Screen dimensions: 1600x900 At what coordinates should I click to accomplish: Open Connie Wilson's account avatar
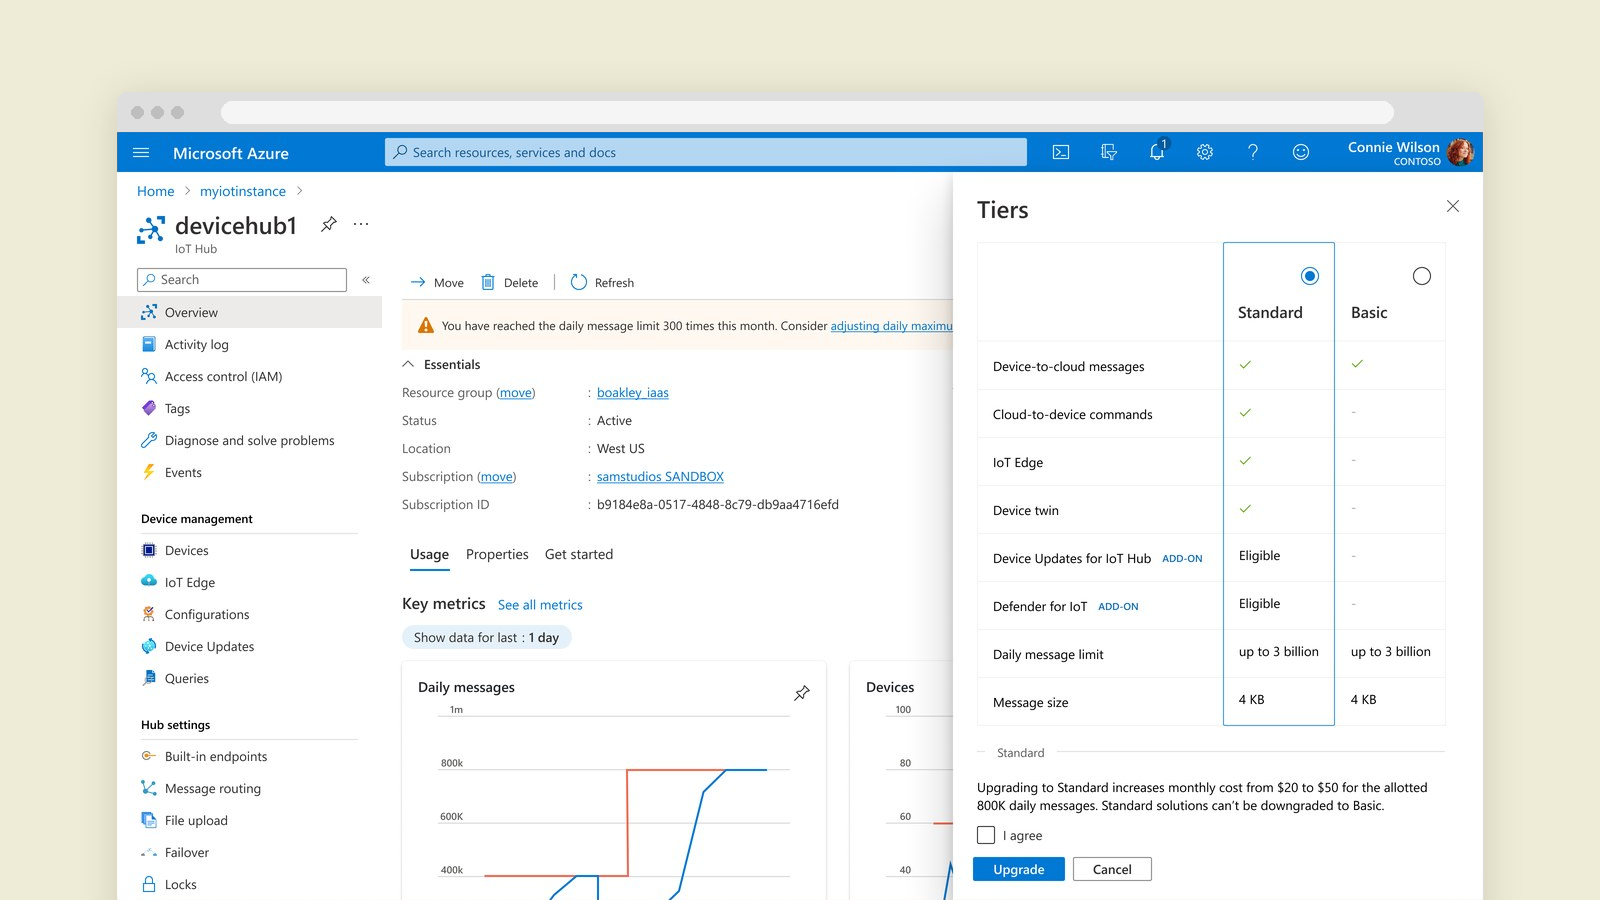coord(1460,152)
